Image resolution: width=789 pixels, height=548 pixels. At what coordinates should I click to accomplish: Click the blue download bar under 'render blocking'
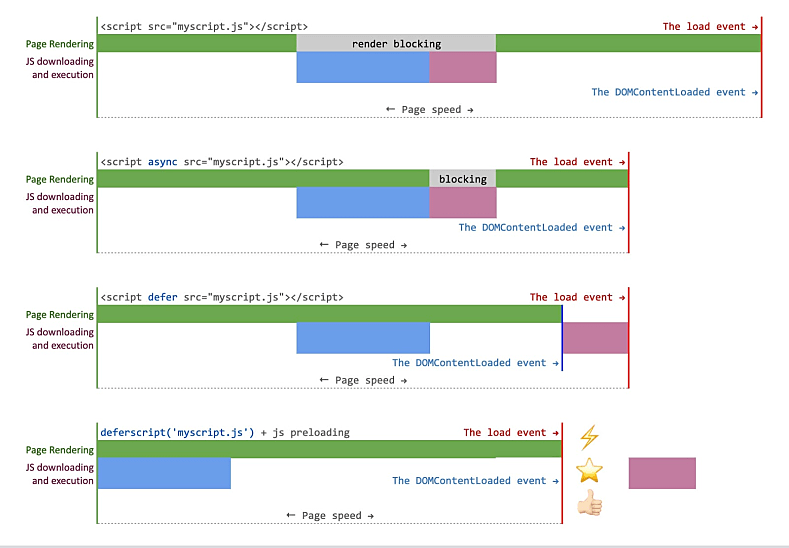tap(363, 67)
